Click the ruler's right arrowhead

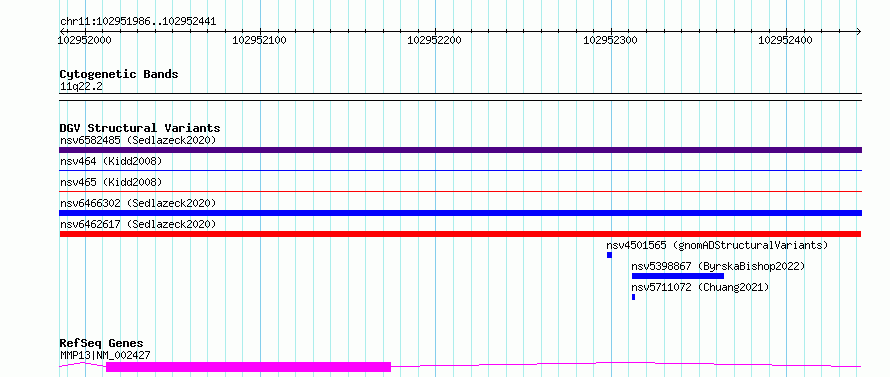tap(858, 31)
